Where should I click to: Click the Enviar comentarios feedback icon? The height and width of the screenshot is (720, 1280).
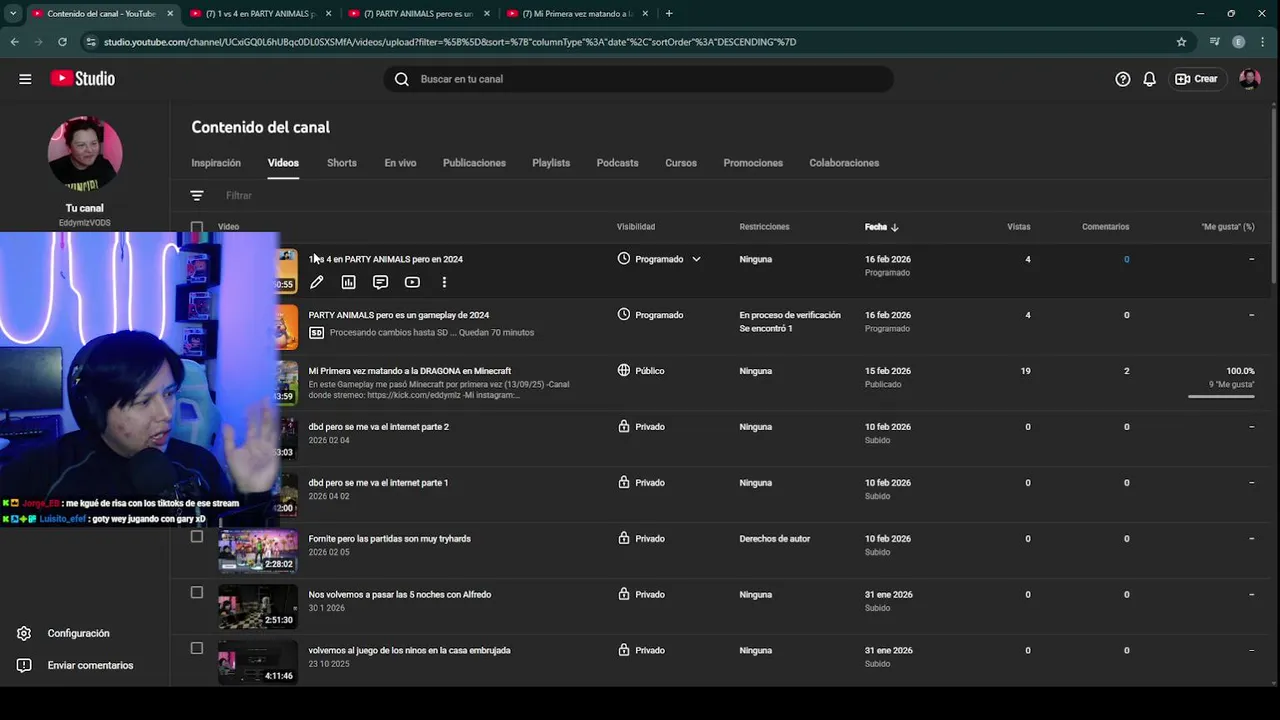click(24, 665)
